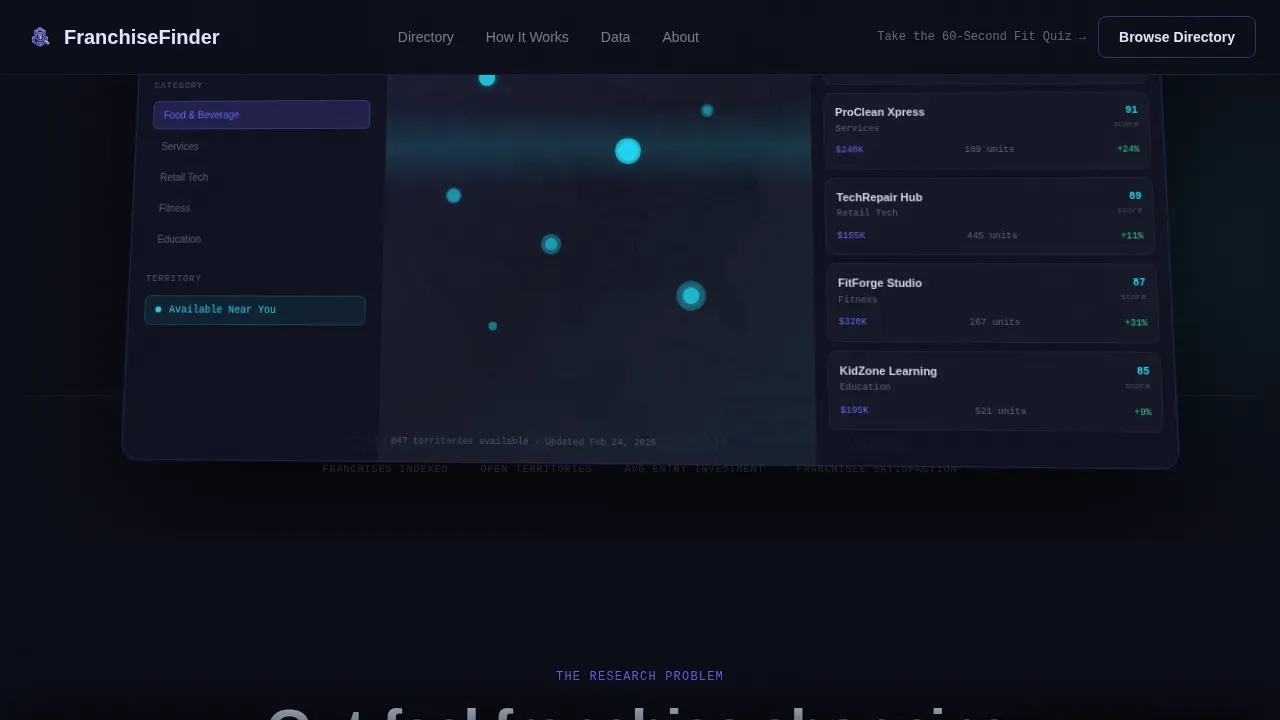Click the Browse Directory button
The height and width of the screenshot is (720, 1280).
coord(1177,37)
